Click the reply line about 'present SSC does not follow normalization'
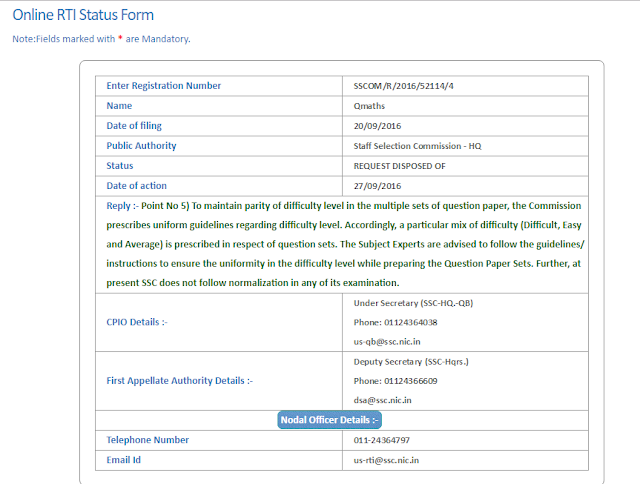This screenshot has height=484, width=640. point(253,283)
